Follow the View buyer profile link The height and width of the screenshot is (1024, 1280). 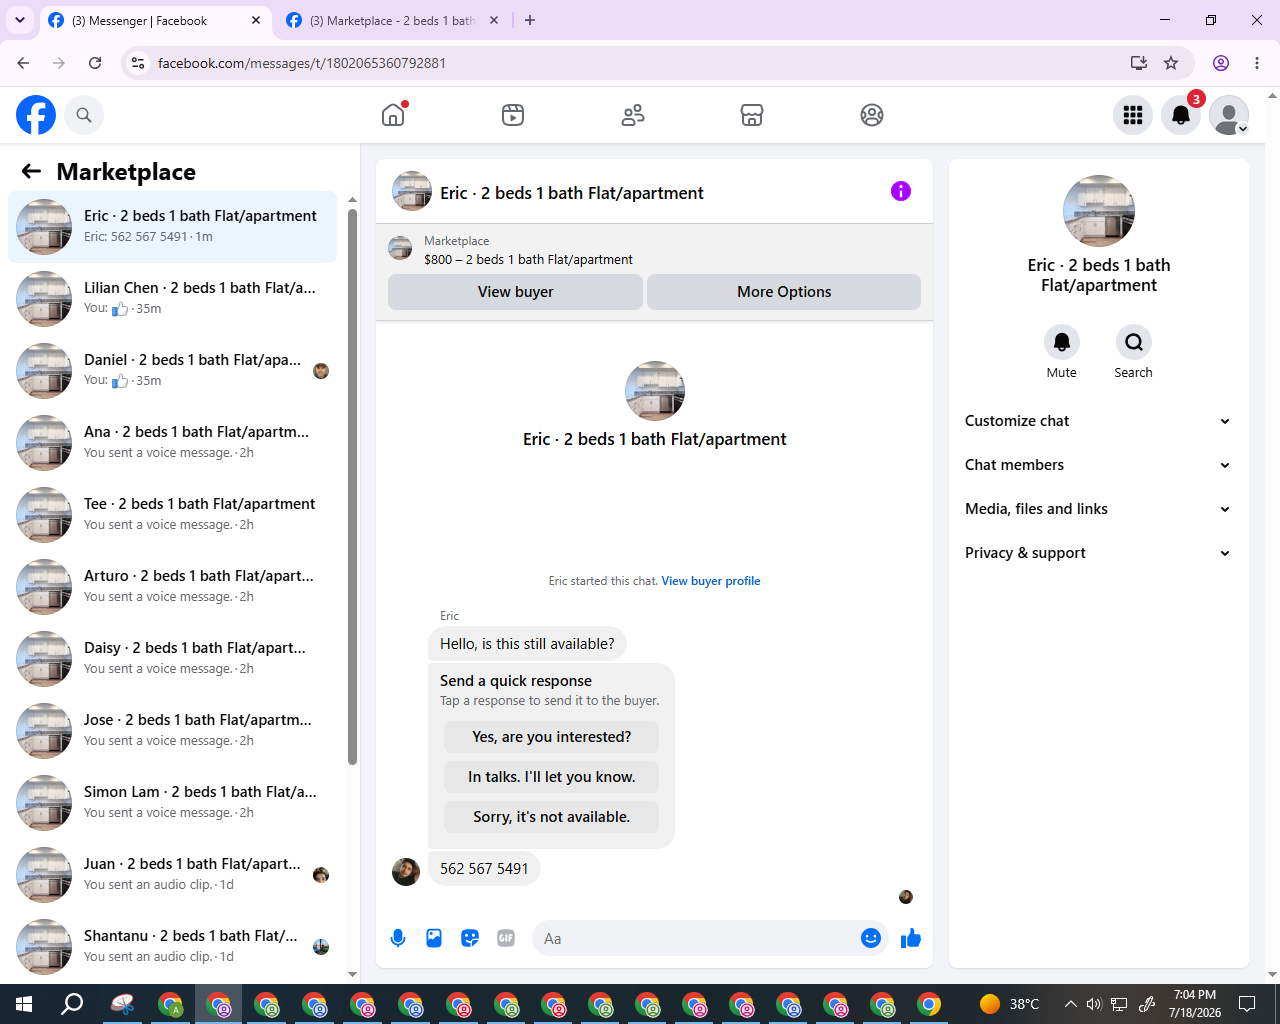click(711, 581)
